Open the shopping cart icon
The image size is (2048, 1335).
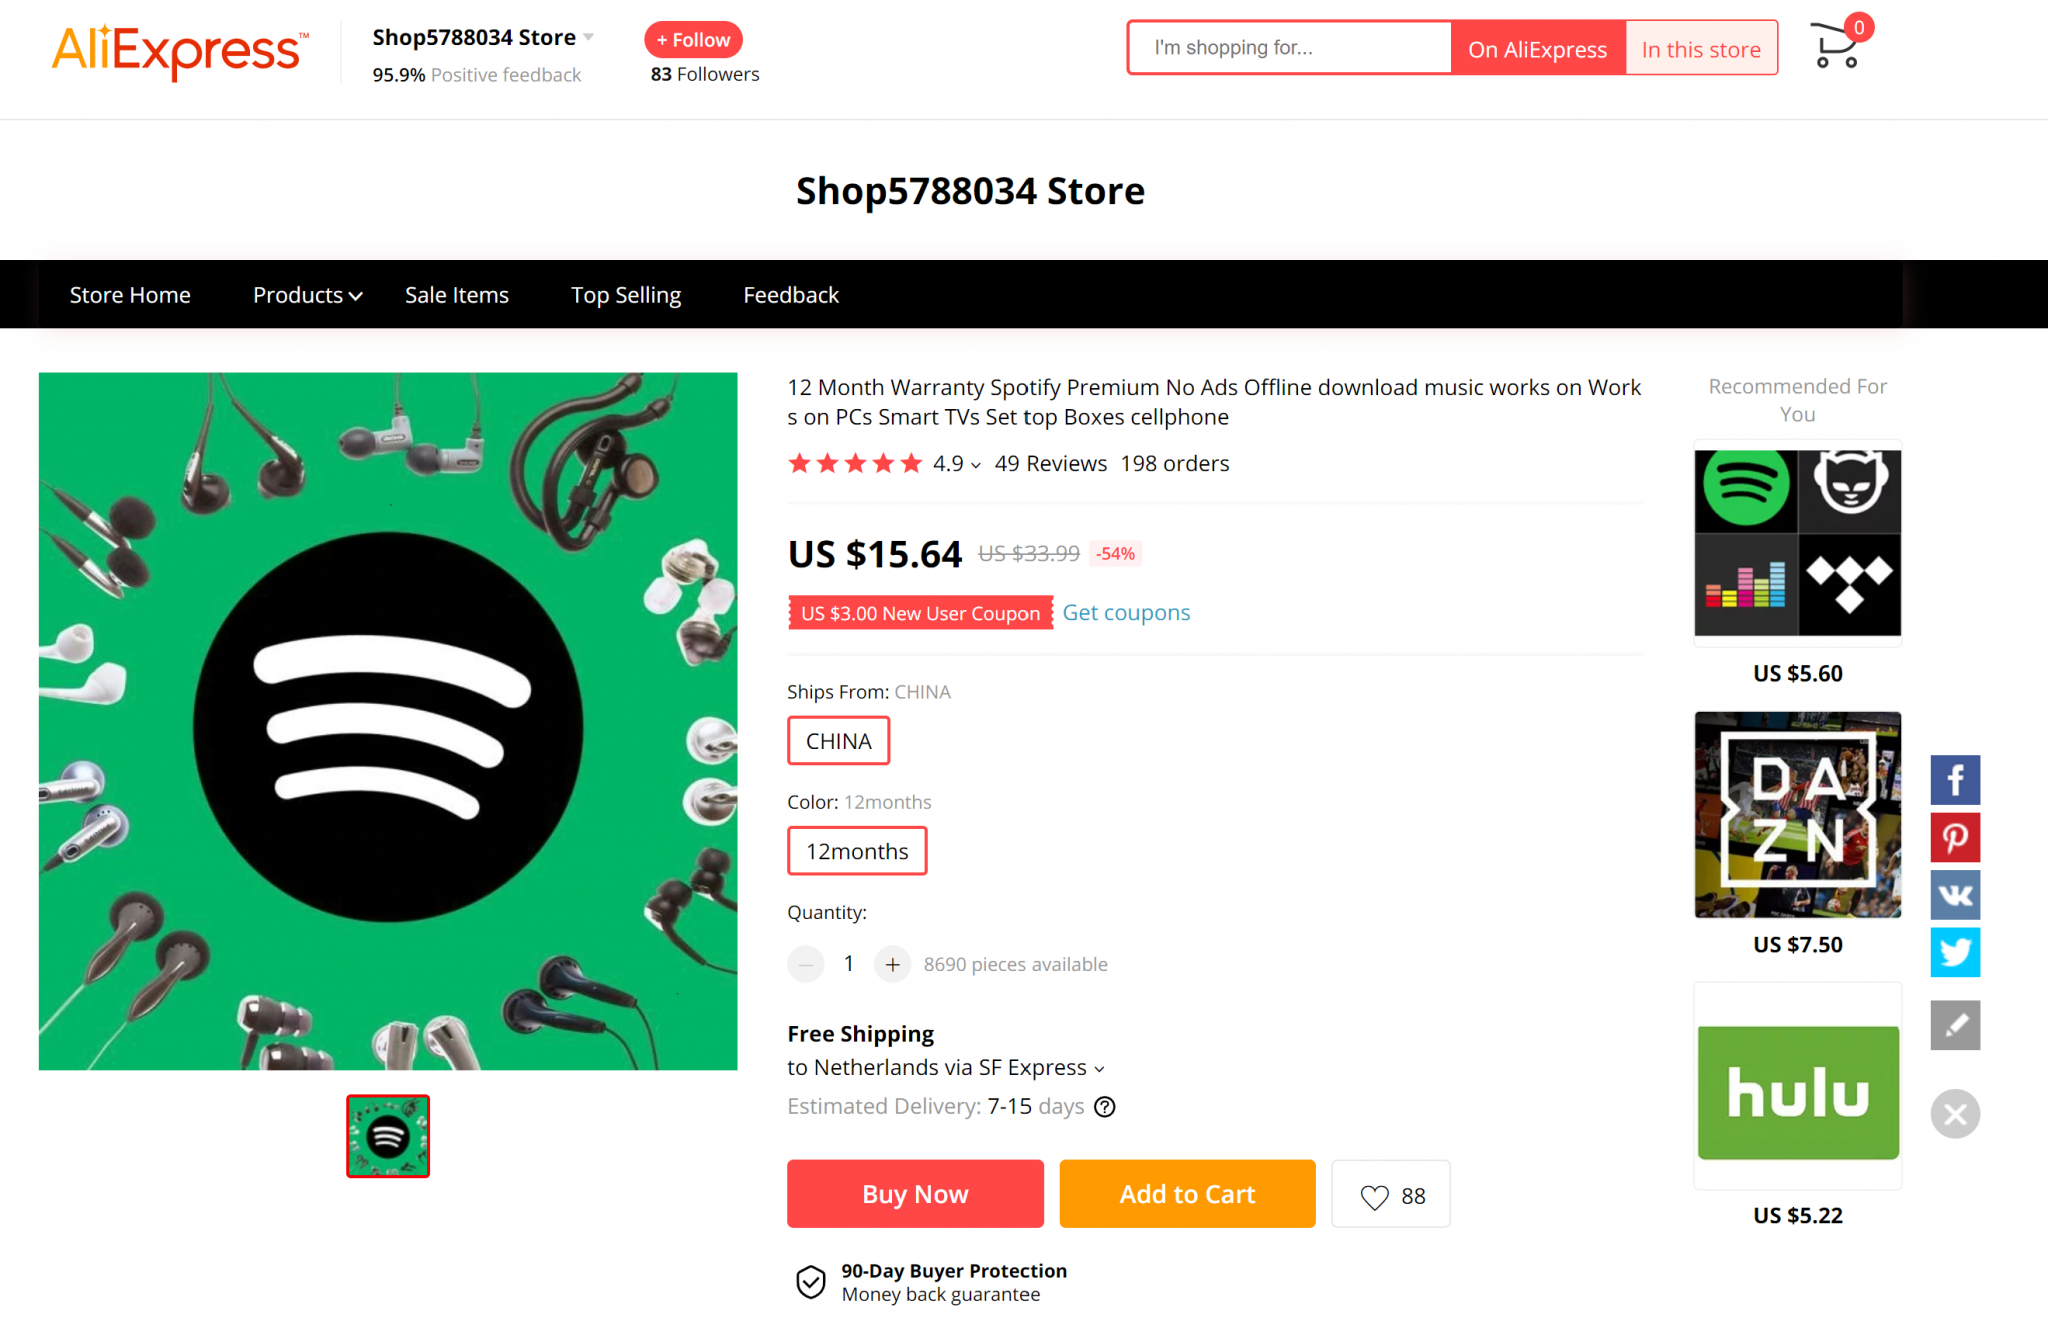click(x=1837, y=46)
